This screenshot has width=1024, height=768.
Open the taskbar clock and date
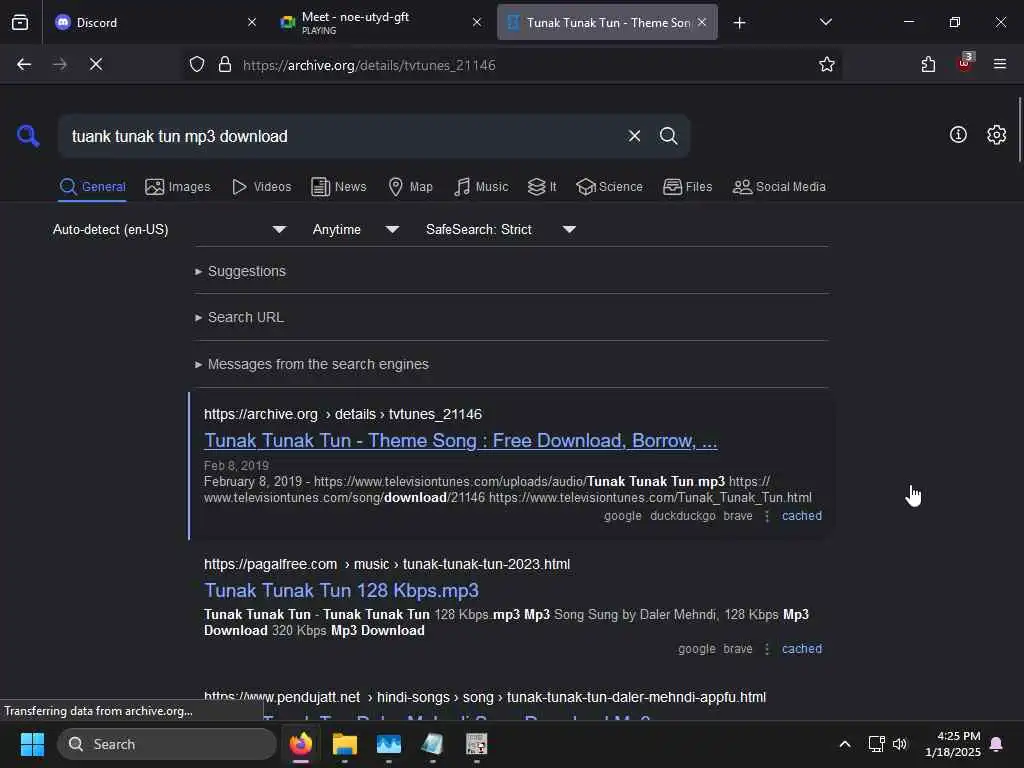(x=953, y=744)
